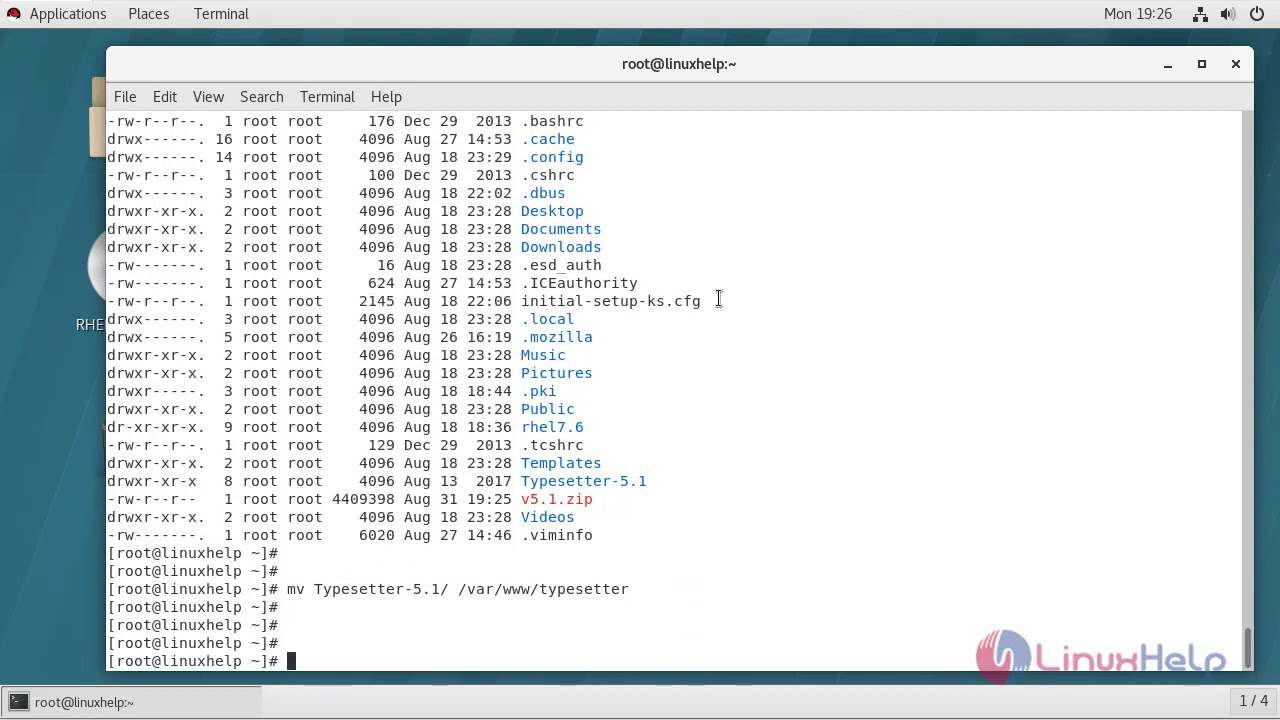This screenshot has width=1280, height=720.
Task: Open the Help menu
Action: 386,97
